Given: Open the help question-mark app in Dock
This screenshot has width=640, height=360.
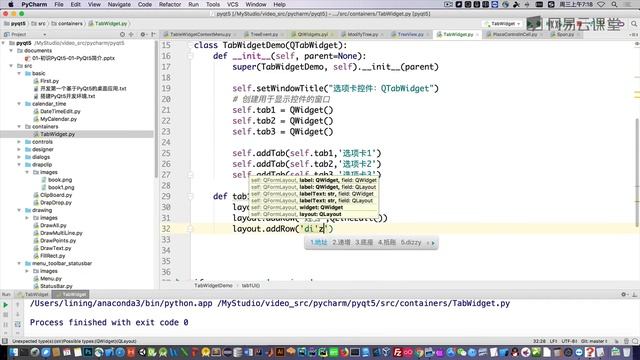Looking at the screenshot, I should [589, 352].
